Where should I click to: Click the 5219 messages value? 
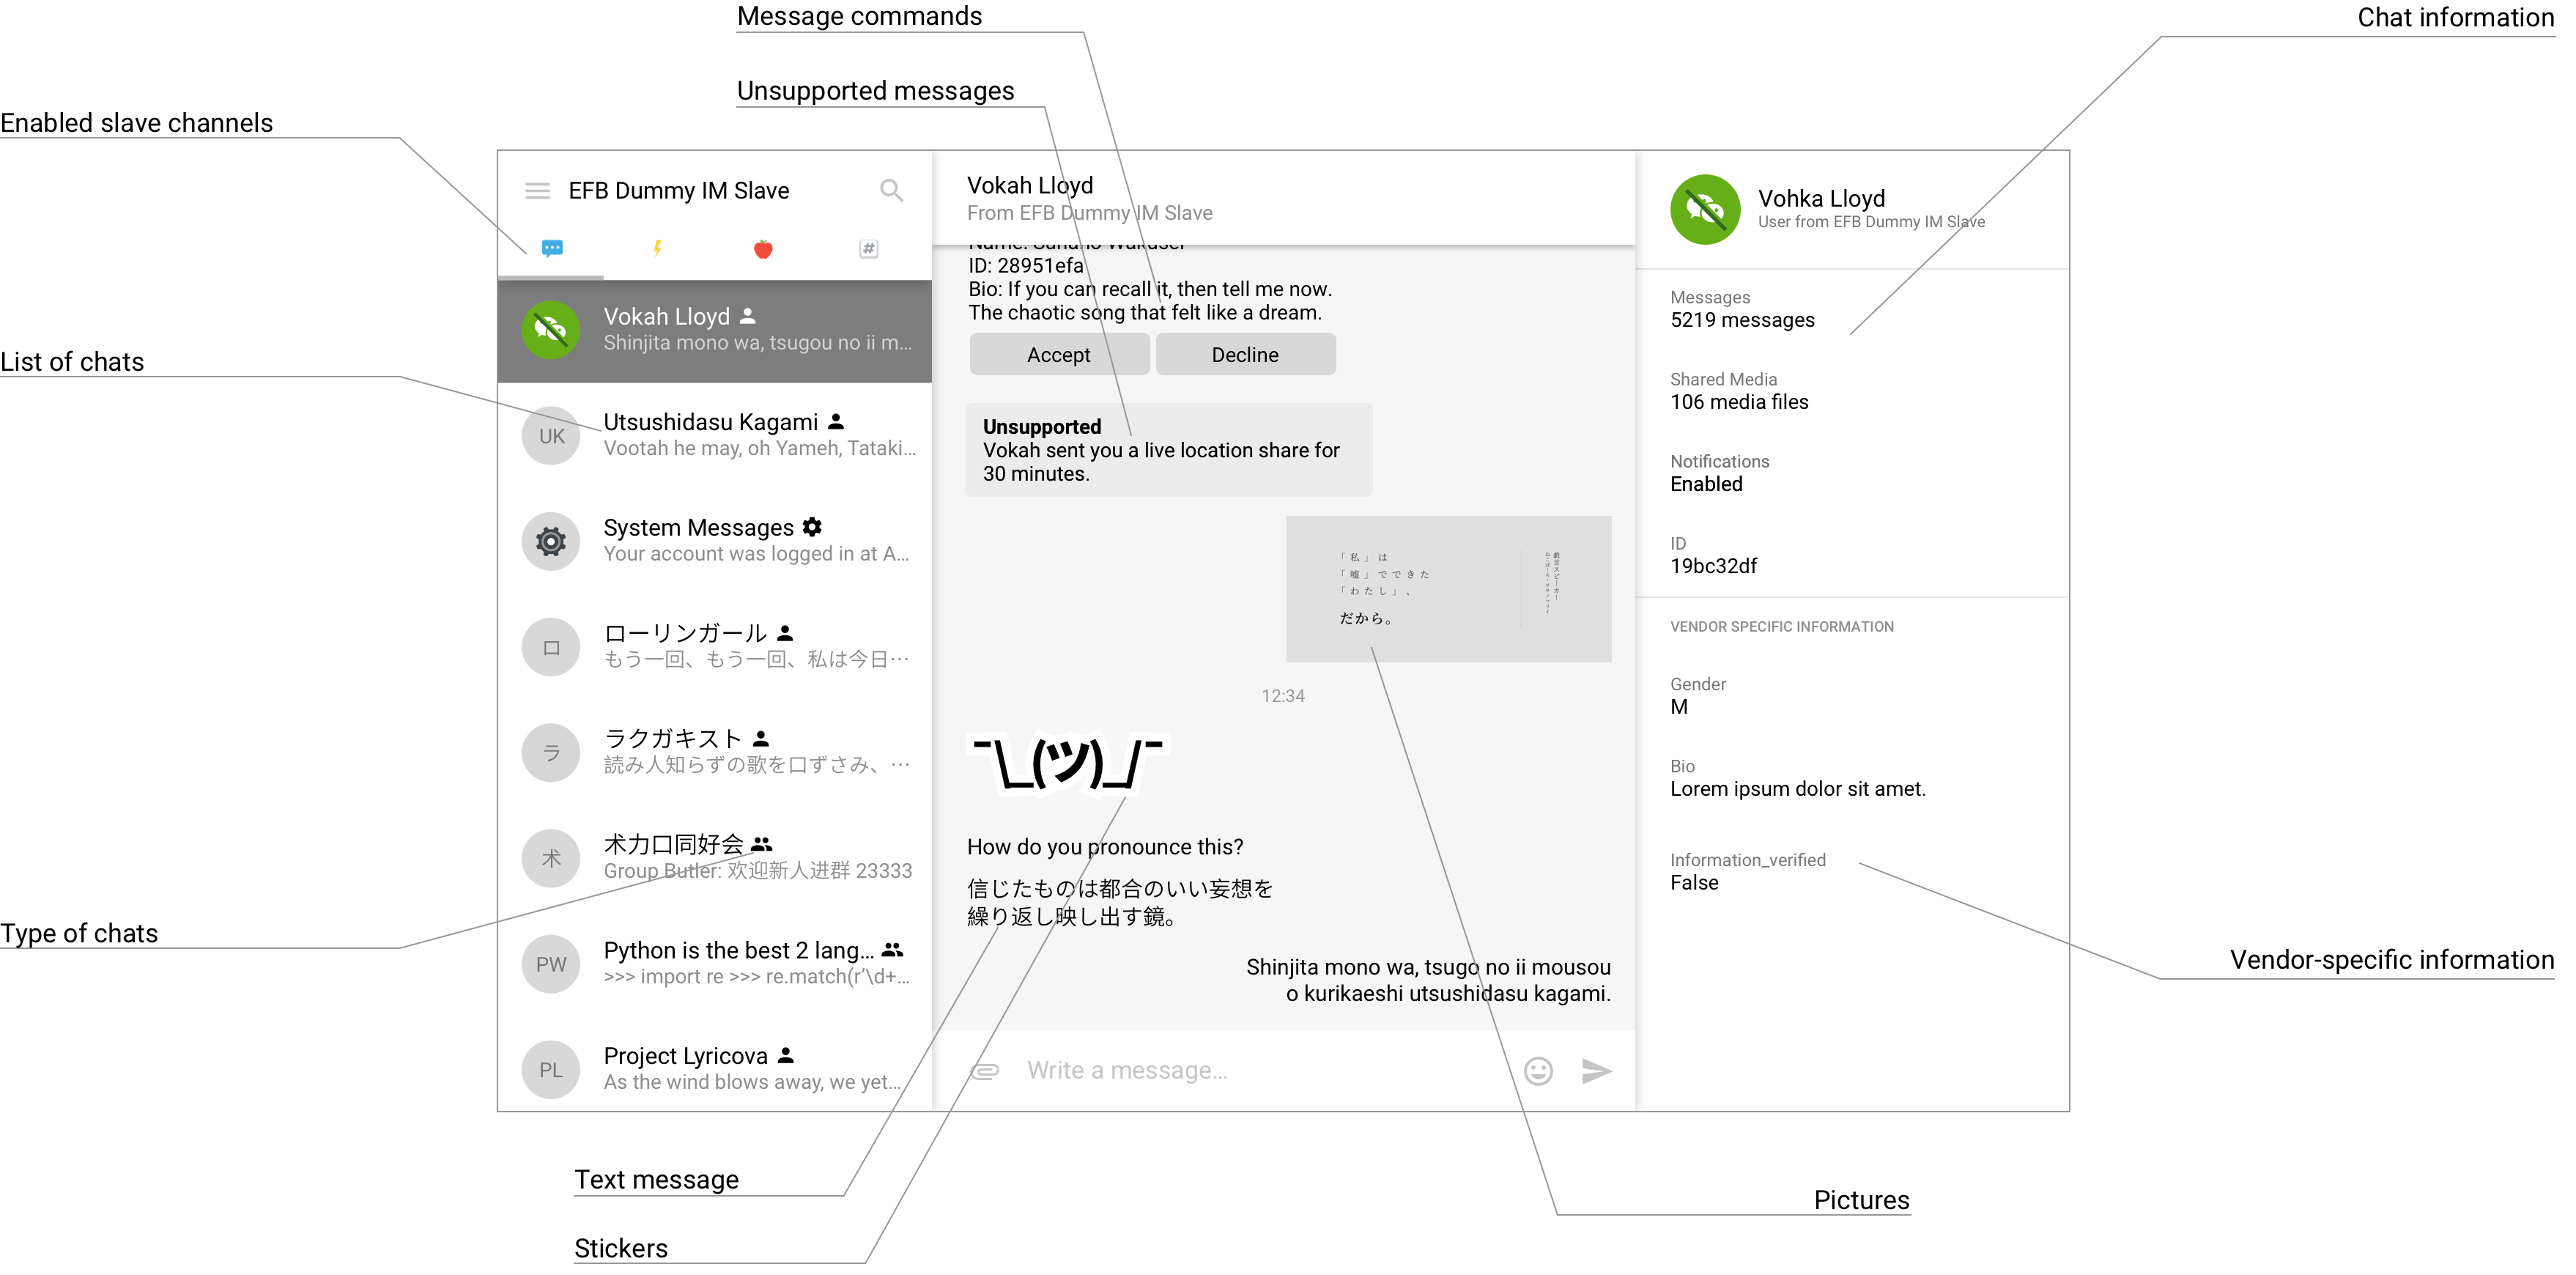pyautogui.click(x=1742, y=320)
